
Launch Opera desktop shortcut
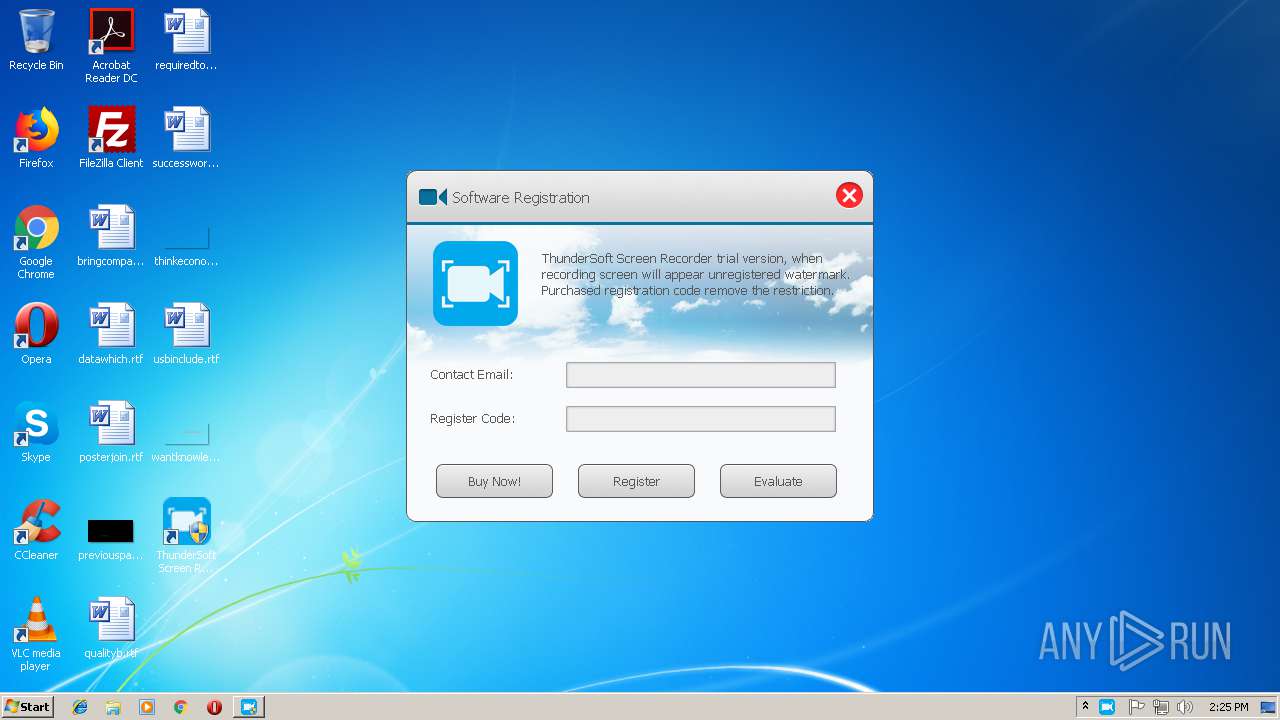pyautogui.click(x=36, y=334)
